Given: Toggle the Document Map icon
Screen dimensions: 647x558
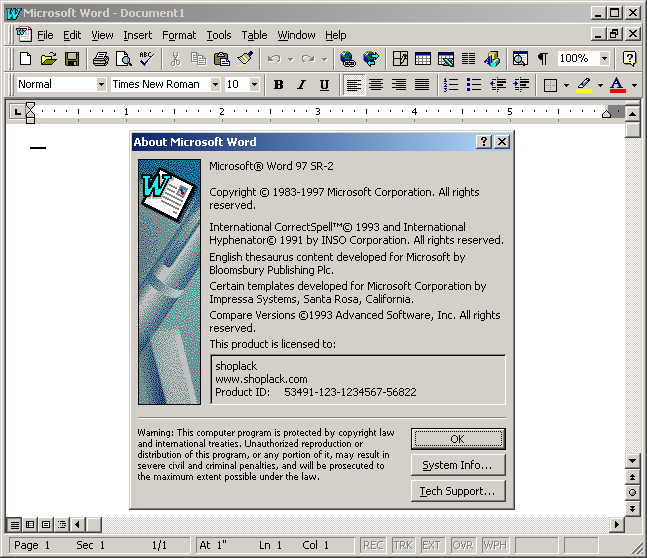Looking at the screenshot, I should point(520,59).
